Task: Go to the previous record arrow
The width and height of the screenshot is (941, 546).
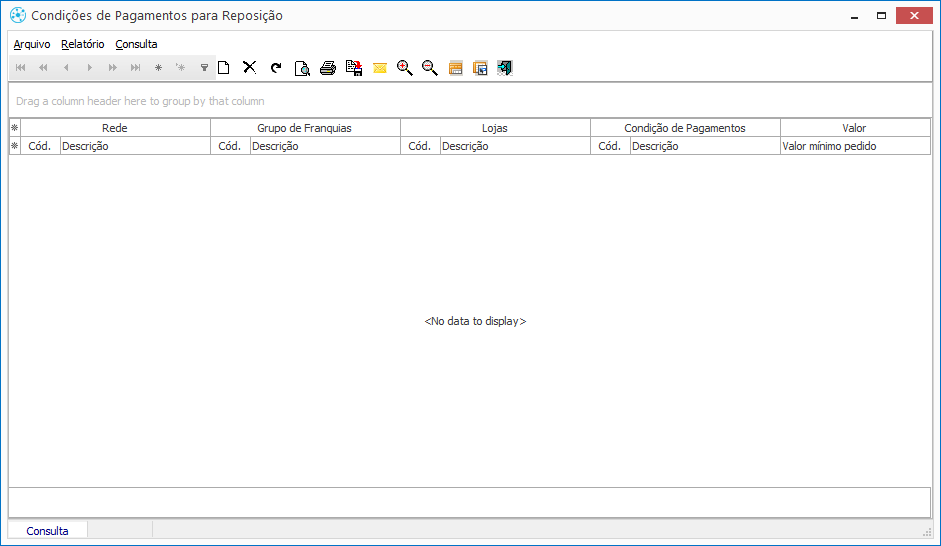Action: [66, 68]
